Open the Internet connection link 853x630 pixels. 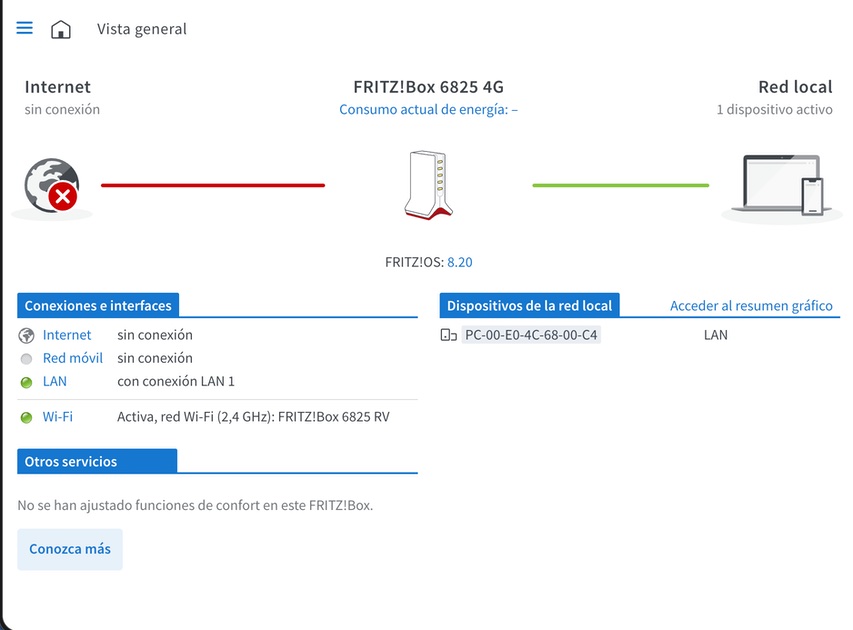(x=67, y=335)
